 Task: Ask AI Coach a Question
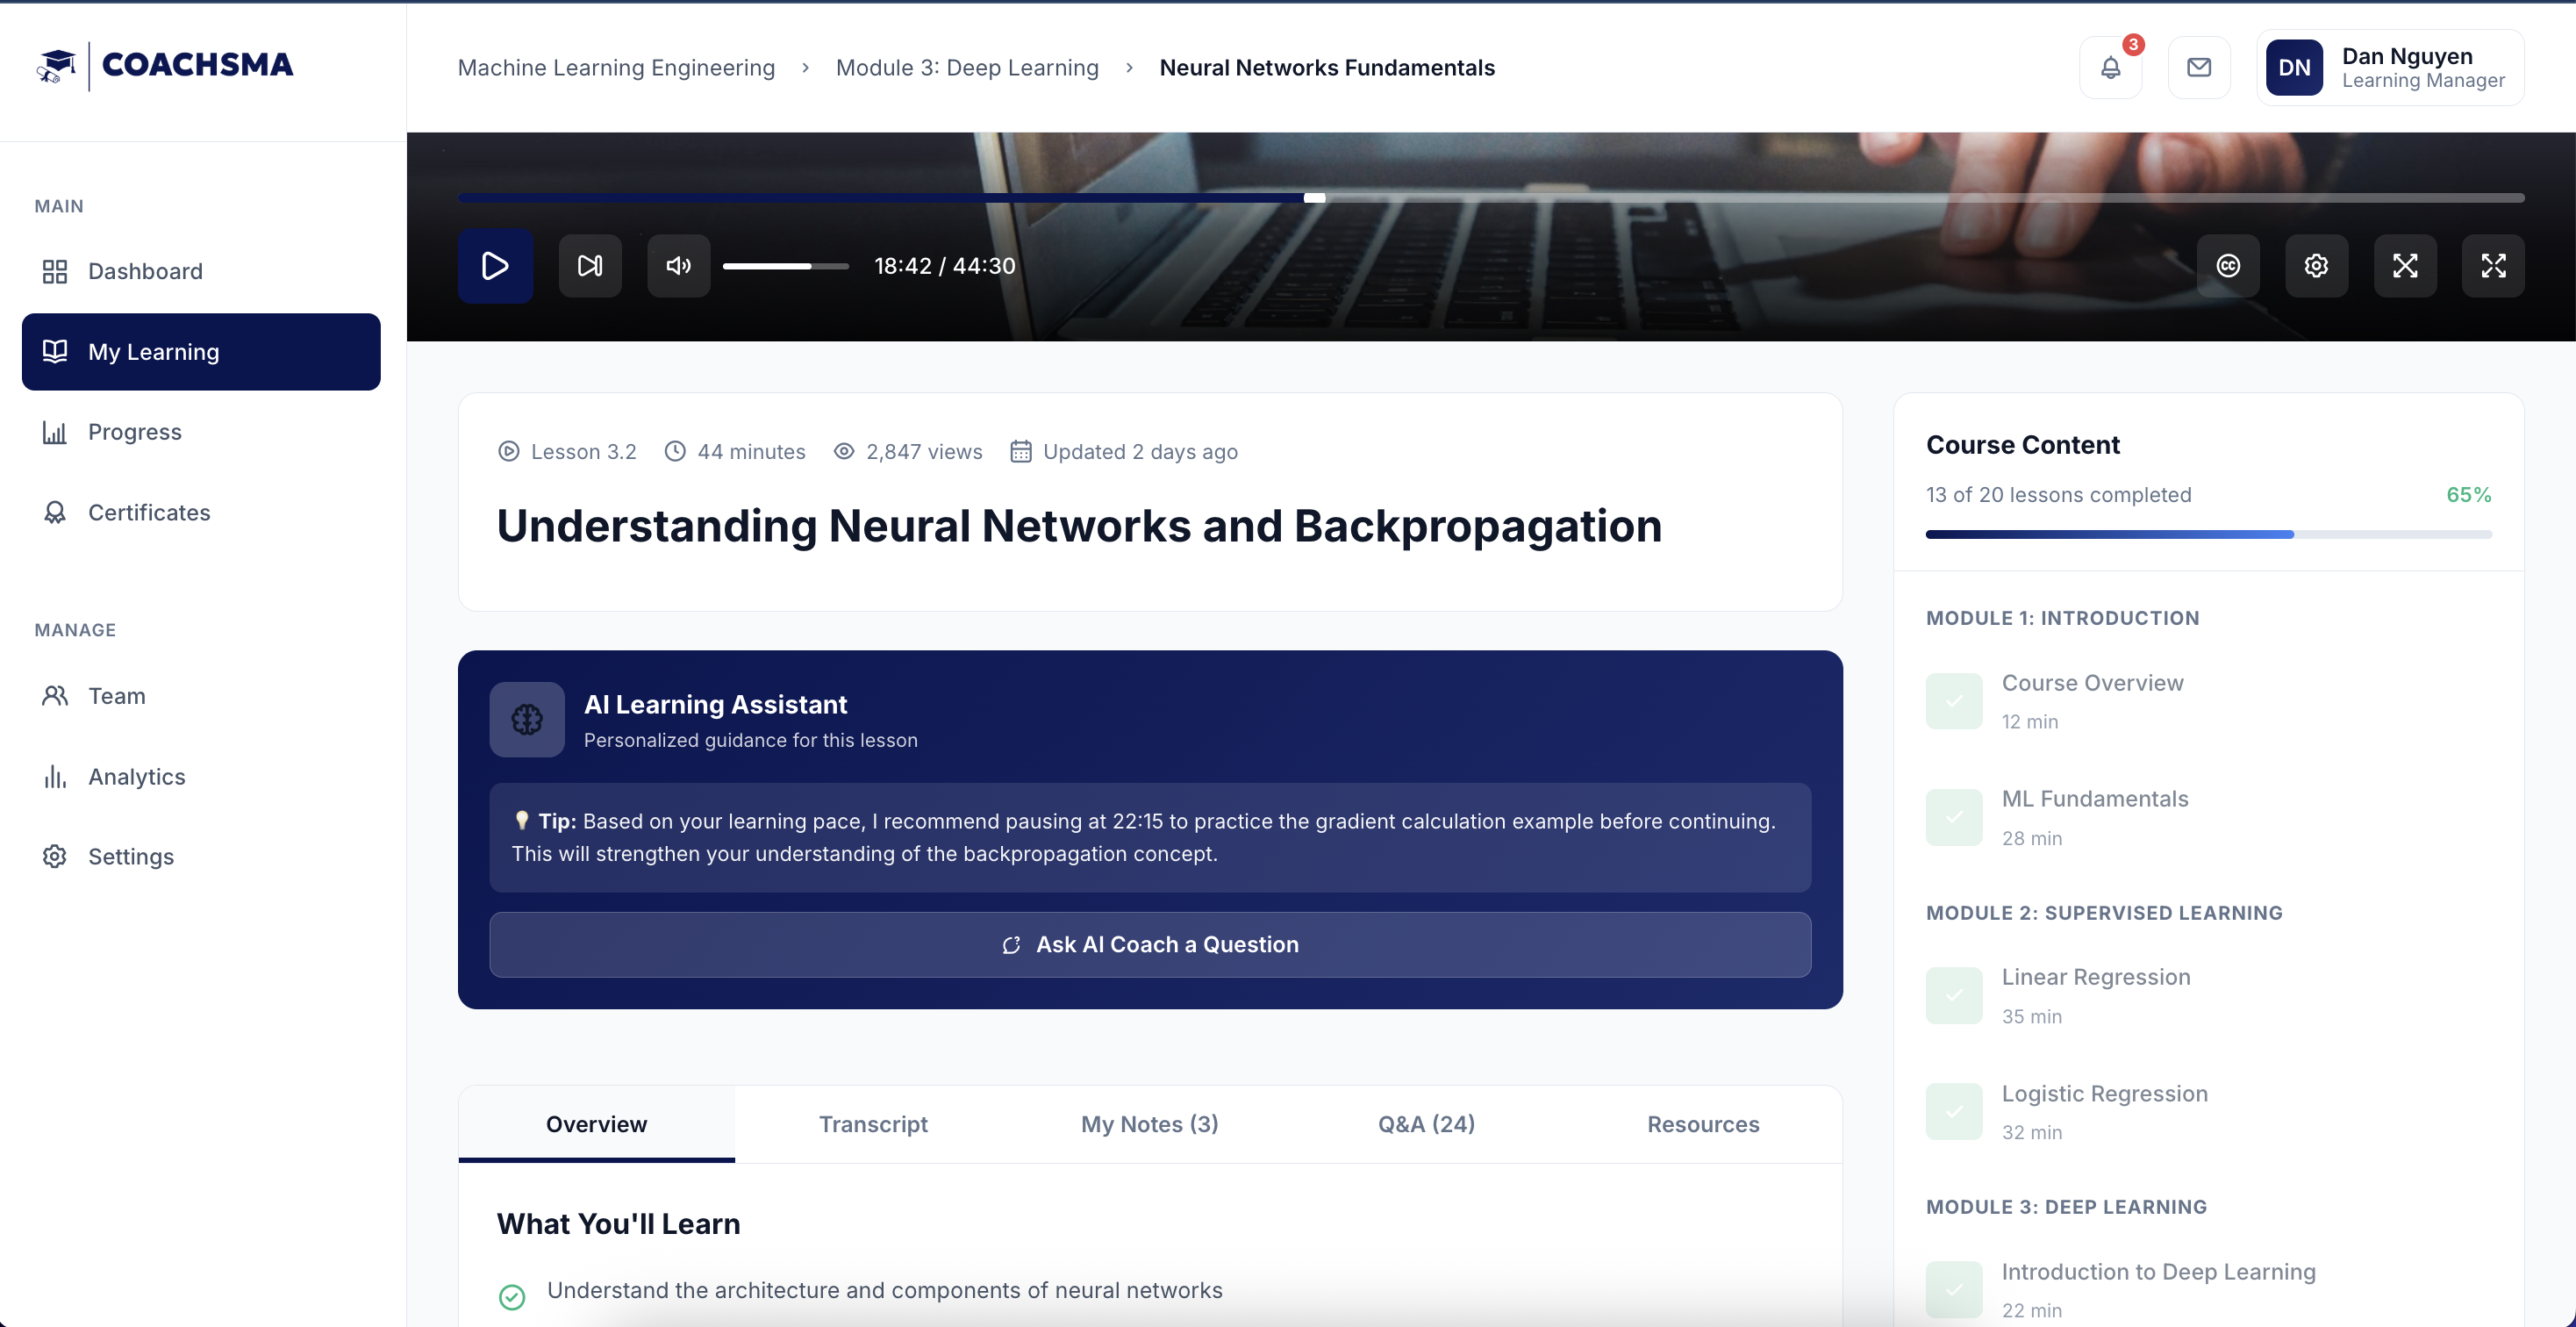tap(1150, 944)
